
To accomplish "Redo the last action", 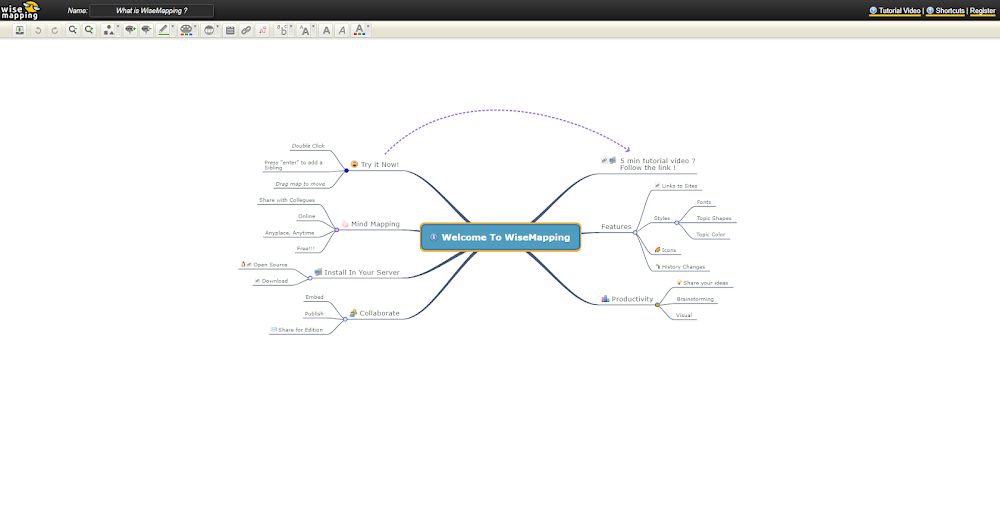I will click(x=54, y=30).
